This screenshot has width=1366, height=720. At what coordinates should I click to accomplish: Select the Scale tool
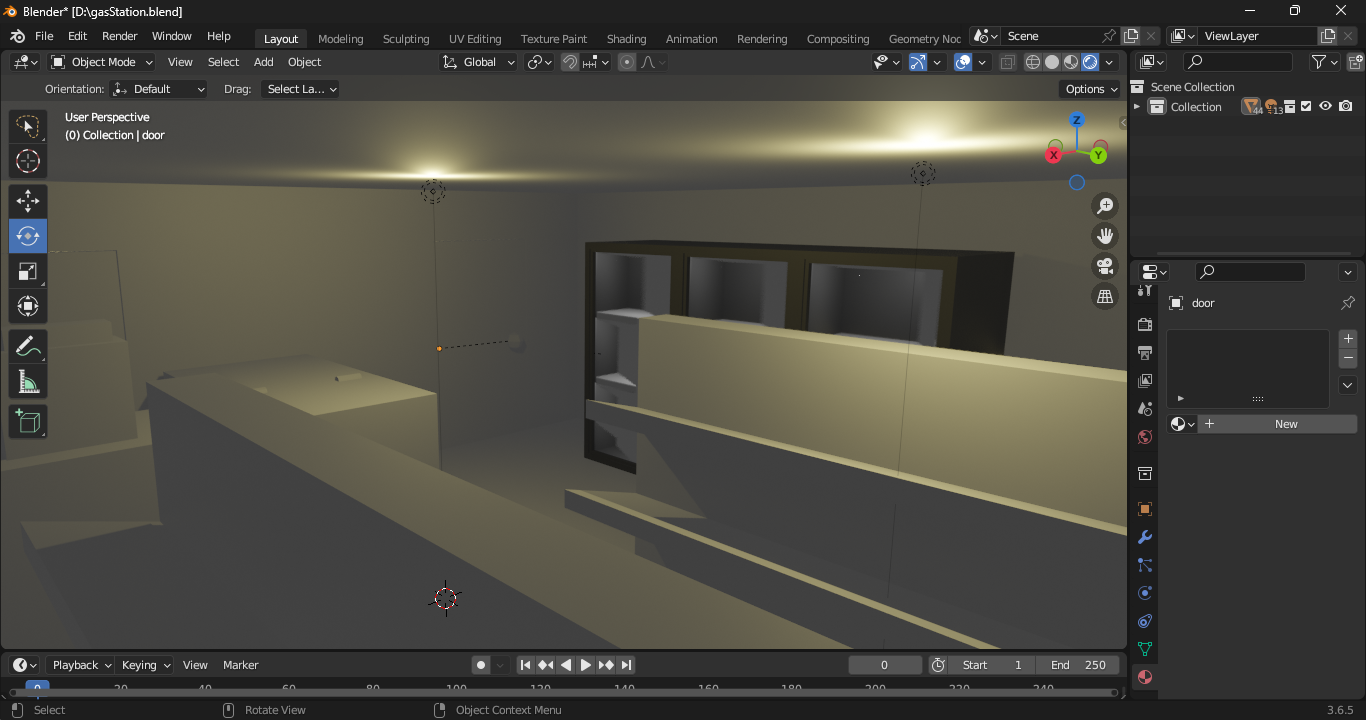point(28,272)
